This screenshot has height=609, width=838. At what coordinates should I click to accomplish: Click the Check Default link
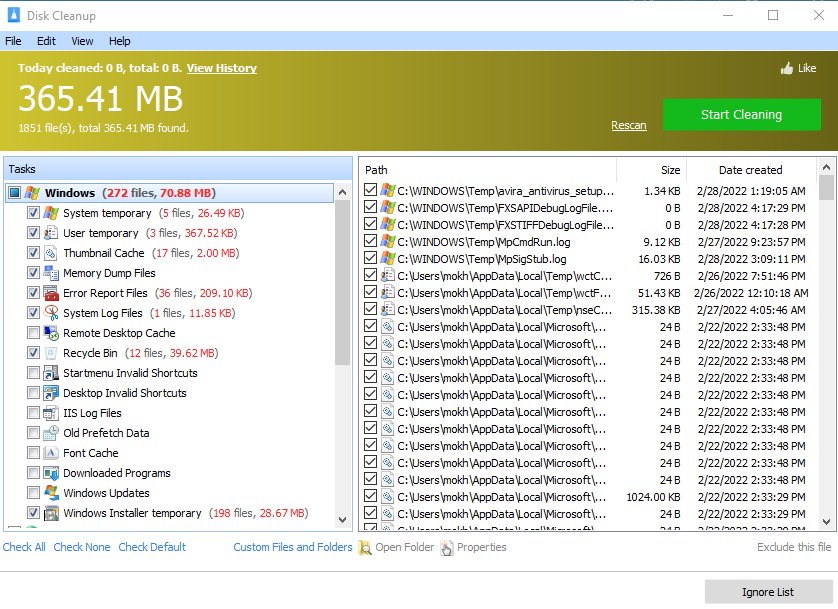[x=152, y=547]
